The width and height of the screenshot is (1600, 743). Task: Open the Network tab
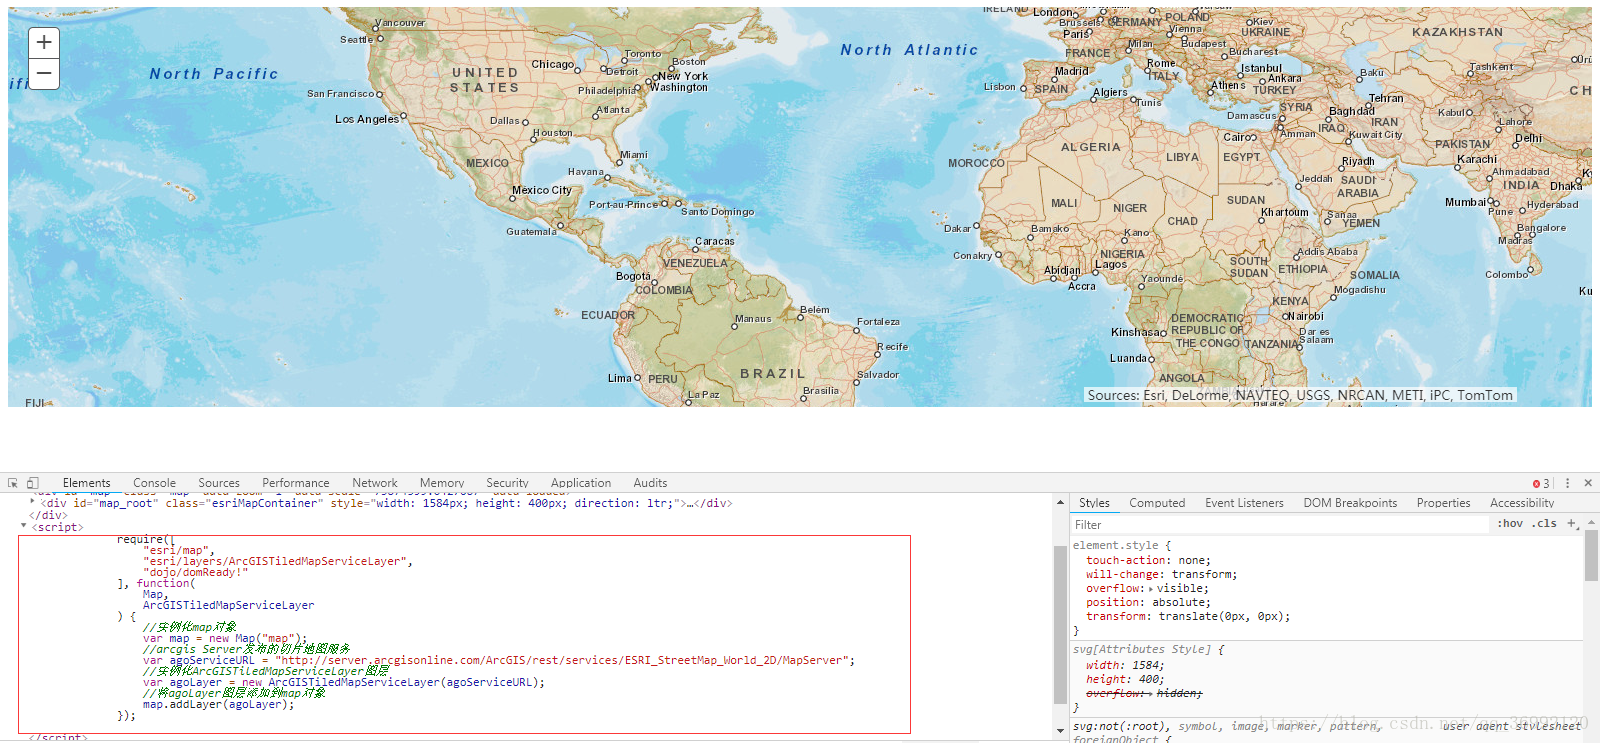[374, 483]
